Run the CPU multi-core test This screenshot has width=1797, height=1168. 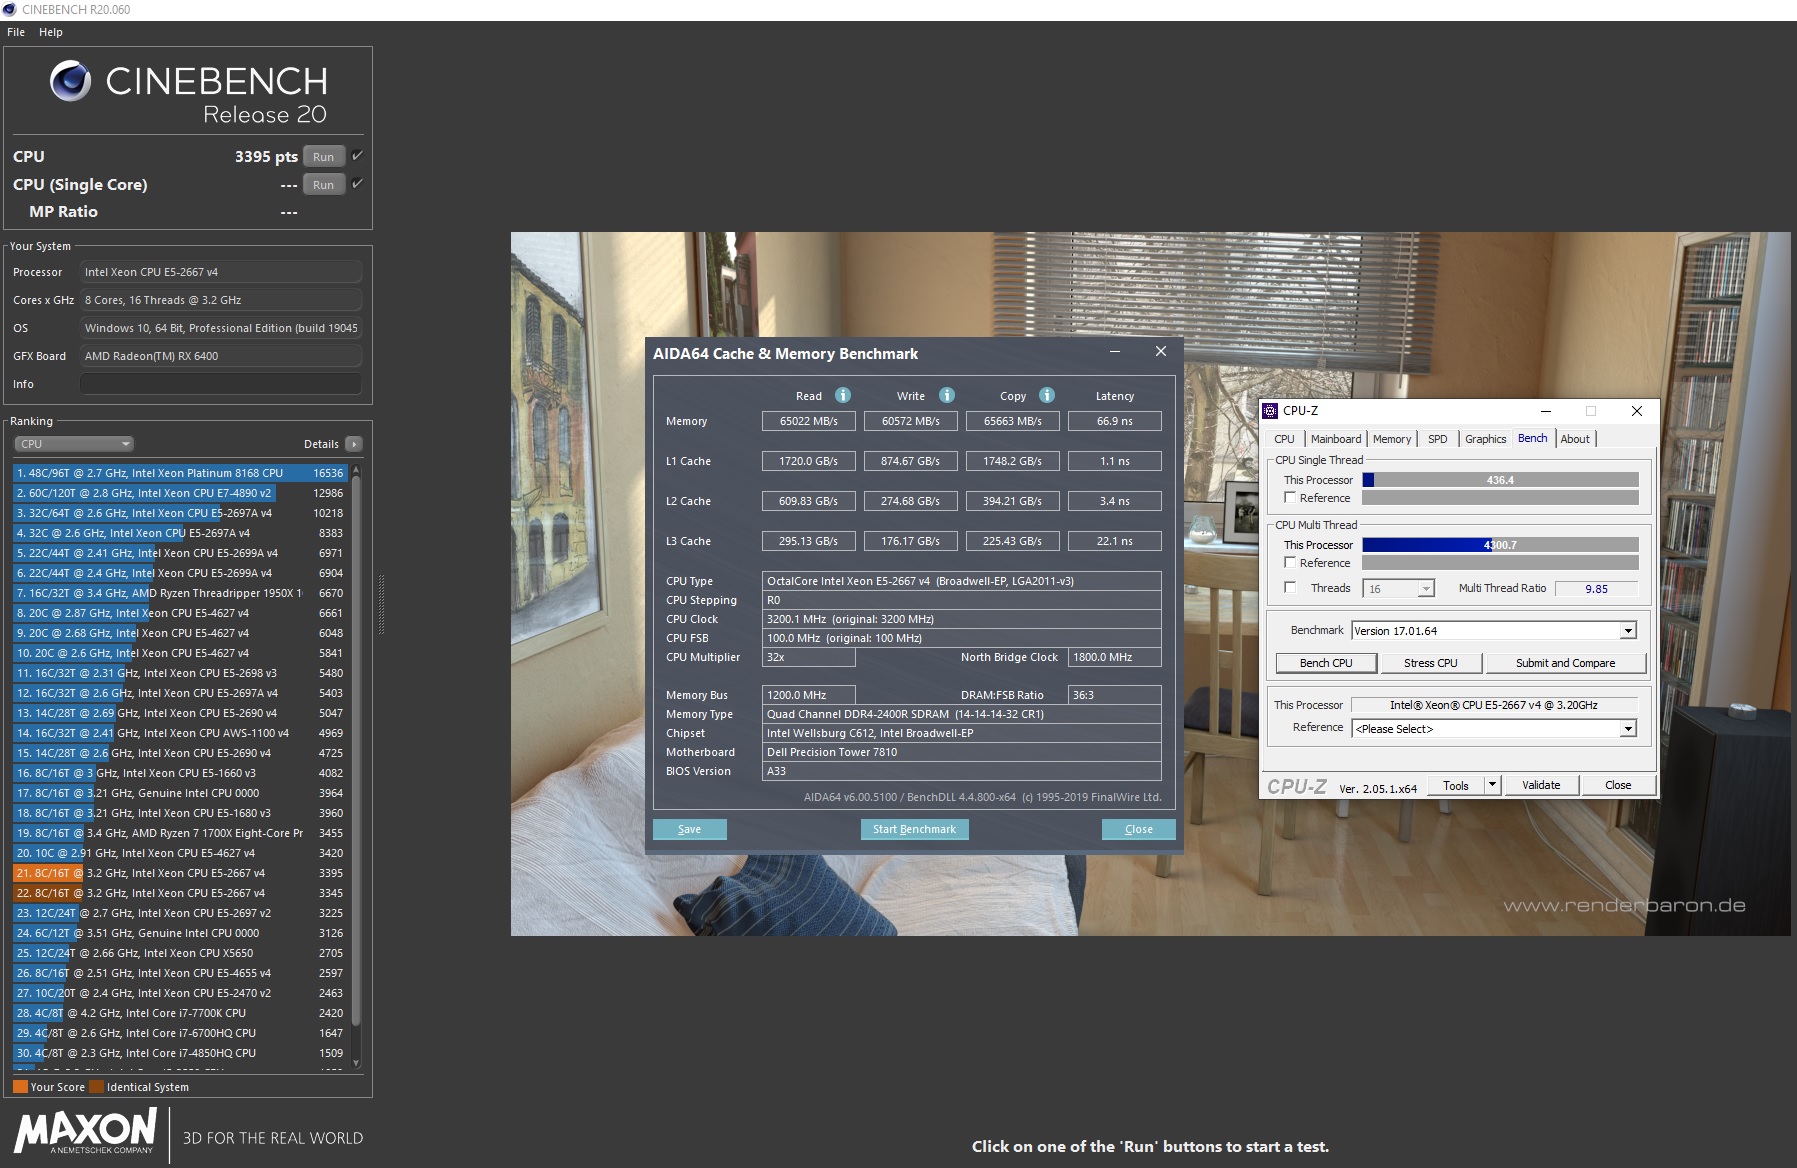[x=324, y=157]
